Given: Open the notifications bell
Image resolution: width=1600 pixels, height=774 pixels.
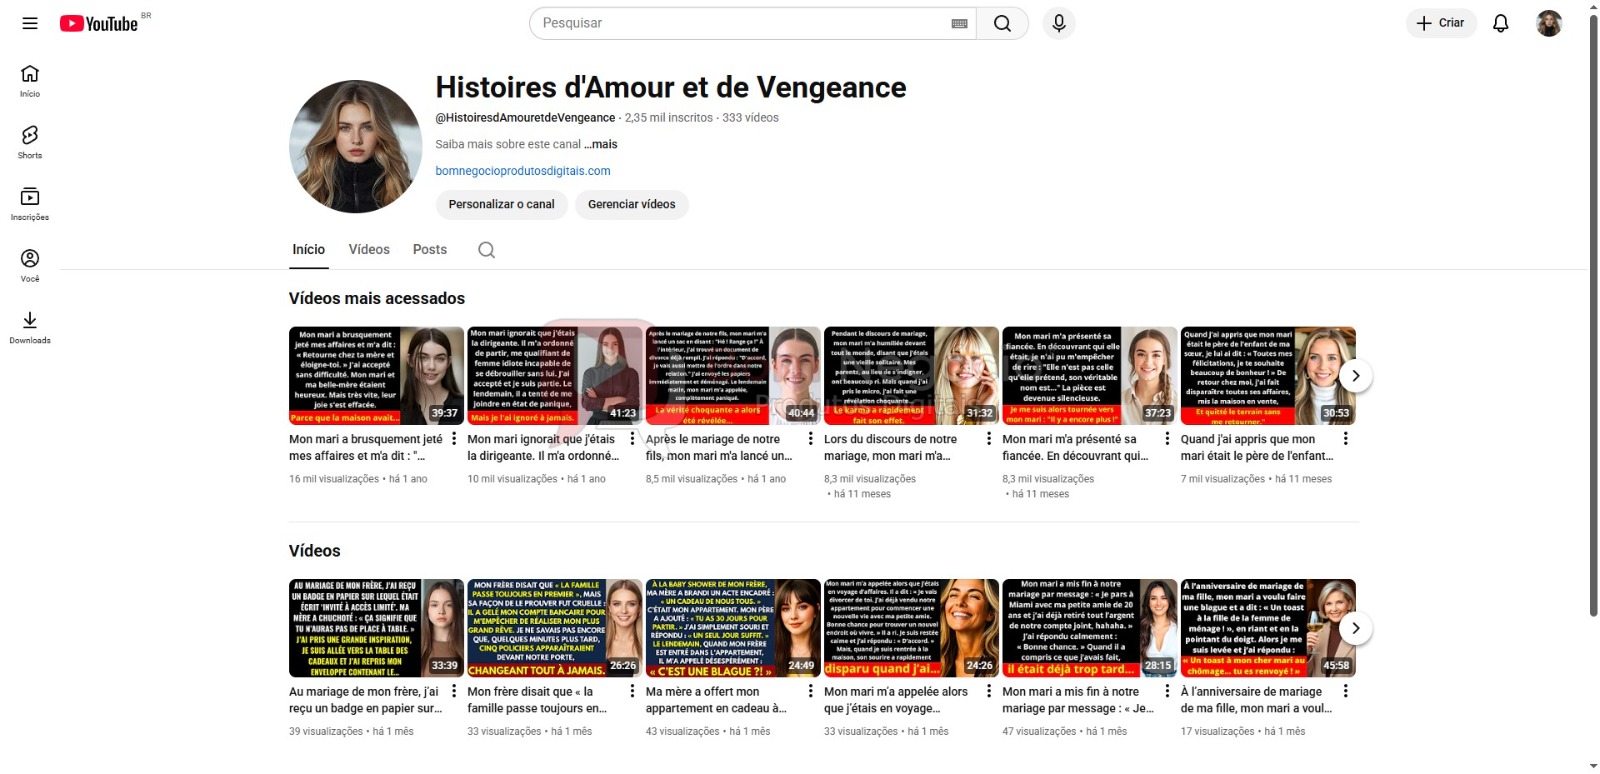Looking at the screenshot, I should coord(1500,23).
